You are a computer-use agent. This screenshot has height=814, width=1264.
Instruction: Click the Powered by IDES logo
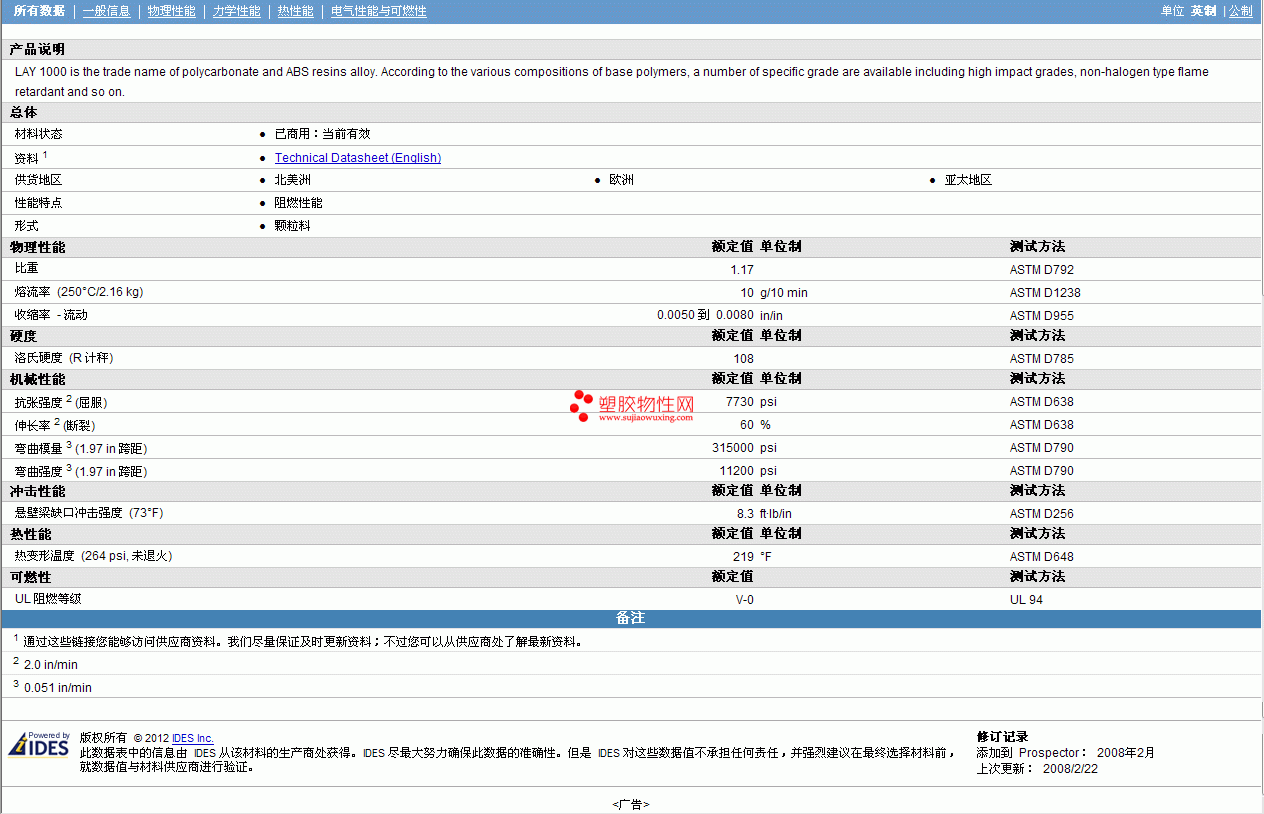point(39,745)
